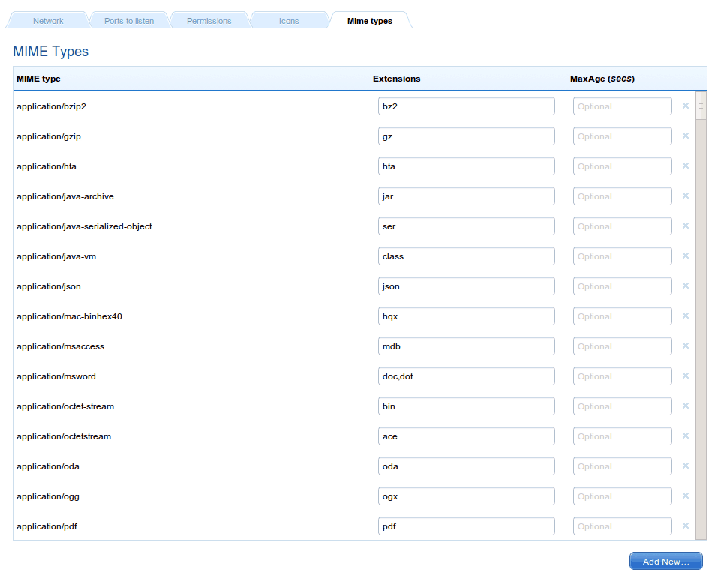Click the extensions field containing hqx
The image size is (720, 575).
(x=466, y=316)
